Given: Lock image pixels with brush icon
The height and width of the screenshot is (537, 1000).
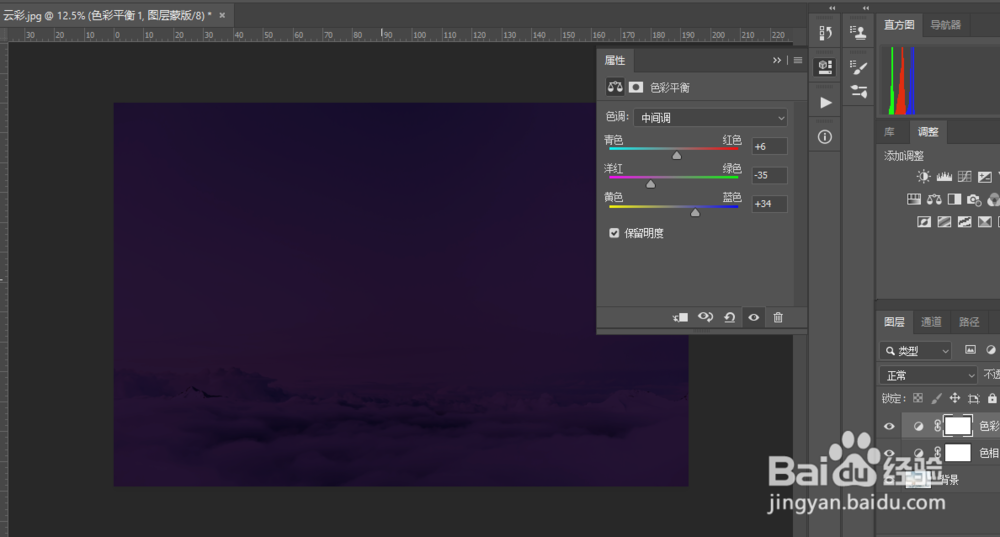Looking at the screenshot, I should tap(936, 399).
